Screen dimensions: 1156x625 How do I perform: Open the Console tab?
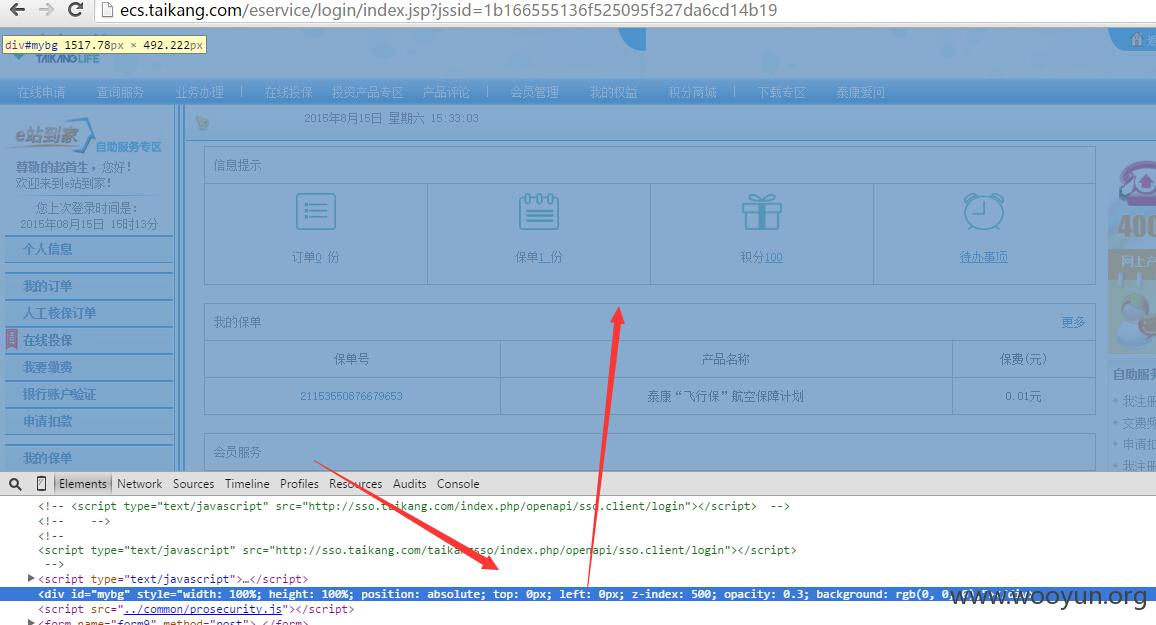click(458, 483)
